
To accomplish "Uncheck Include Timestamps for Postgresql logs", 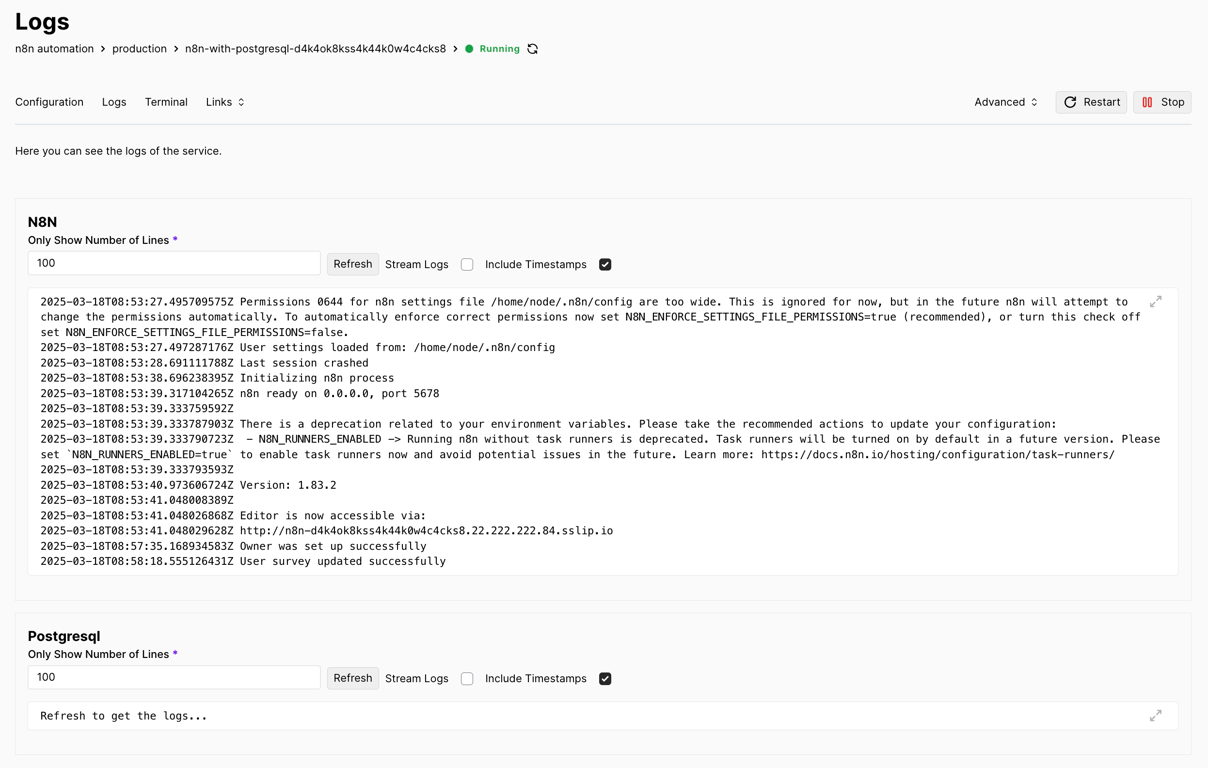I will click(605, 678).
